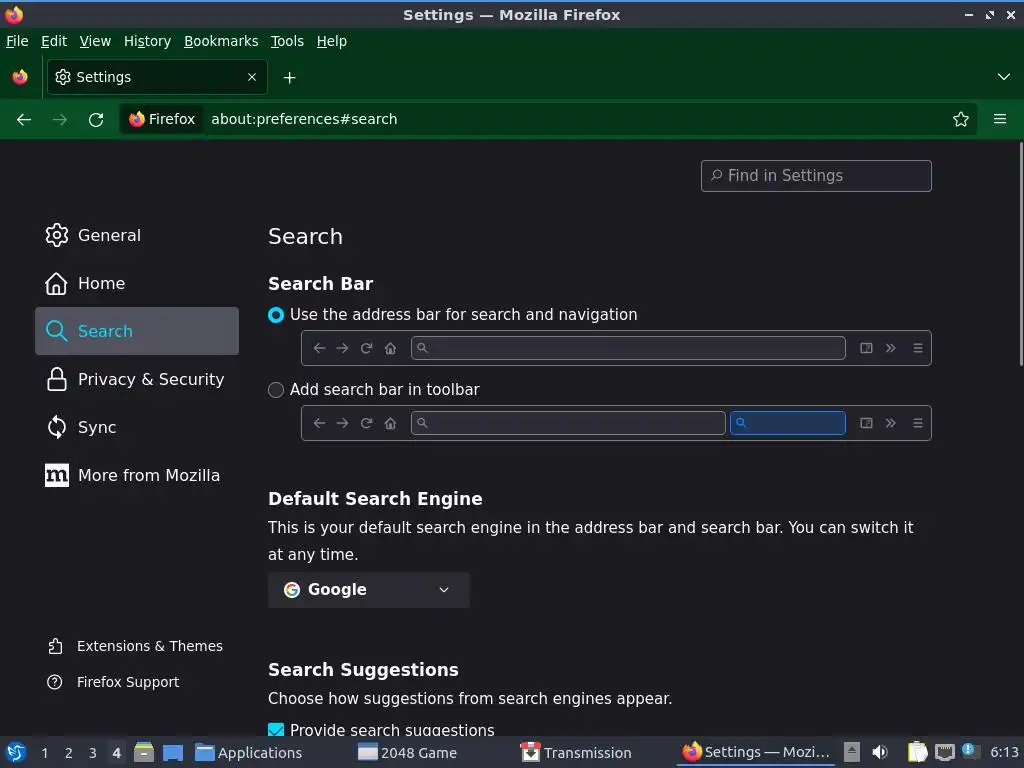The width and height of the screenshot is (1024, 768).
Task: Click the file manager drawer icon in taskbar
Action: [x=144, y=752]
